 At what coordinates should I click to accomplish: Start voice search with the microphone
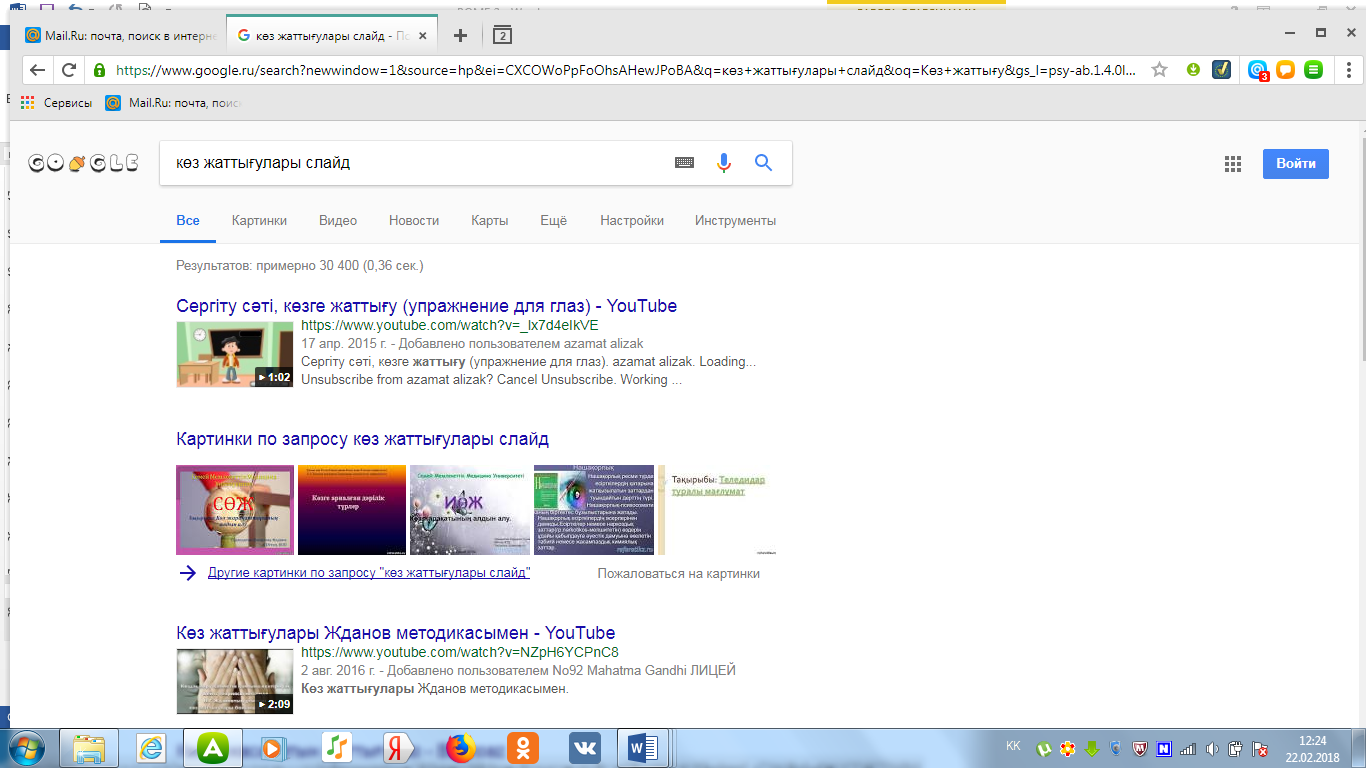click(x=724, y=163)
